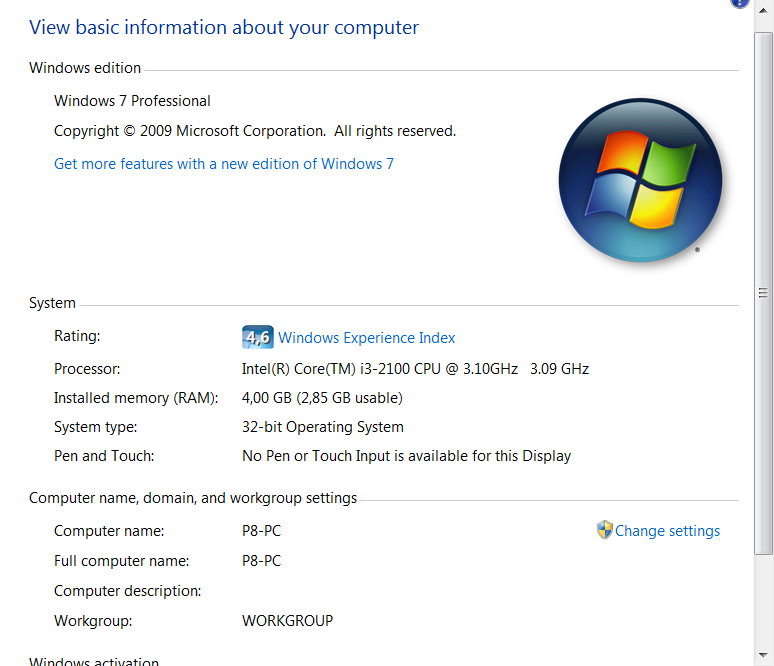Screen dimensions: 774x666
Task: Click the 4,6 rating score badge
Action: pos(258,337)
